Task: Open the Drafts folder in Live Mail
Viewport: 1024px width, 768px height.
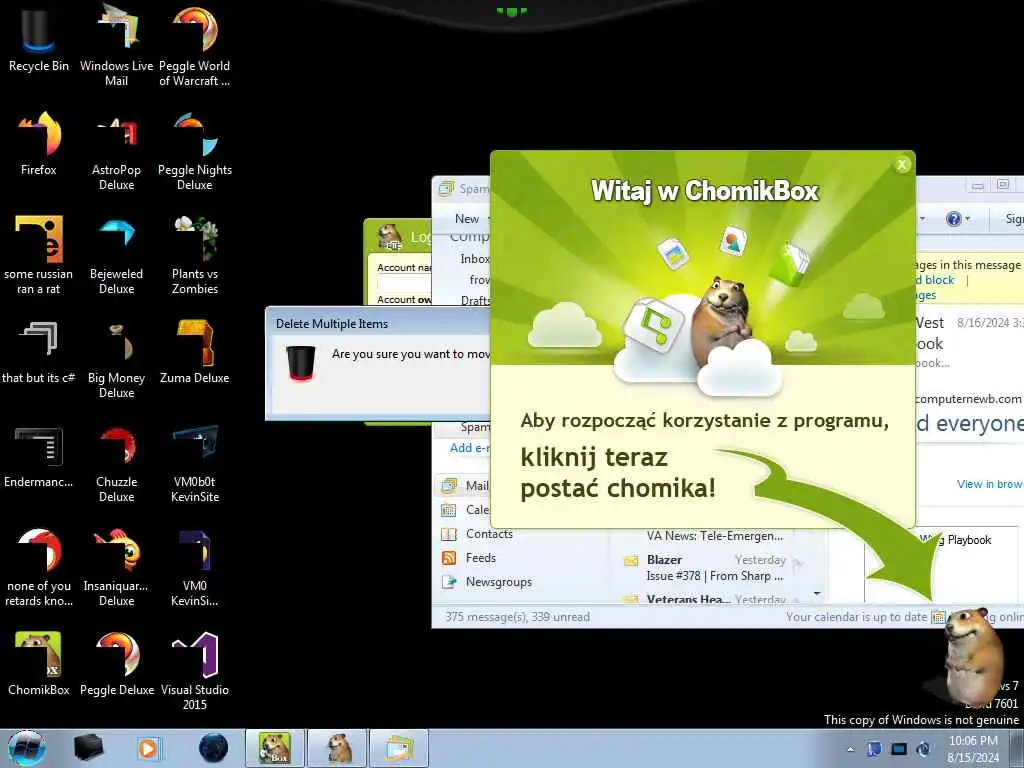Action: pos(475,300)
